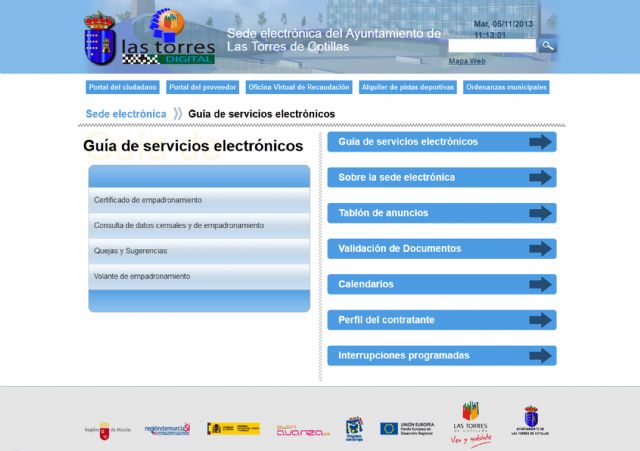640x451 pixels.
Task: Click the arrow beside Tablón de anuncios
Action: tap(540, 213)
